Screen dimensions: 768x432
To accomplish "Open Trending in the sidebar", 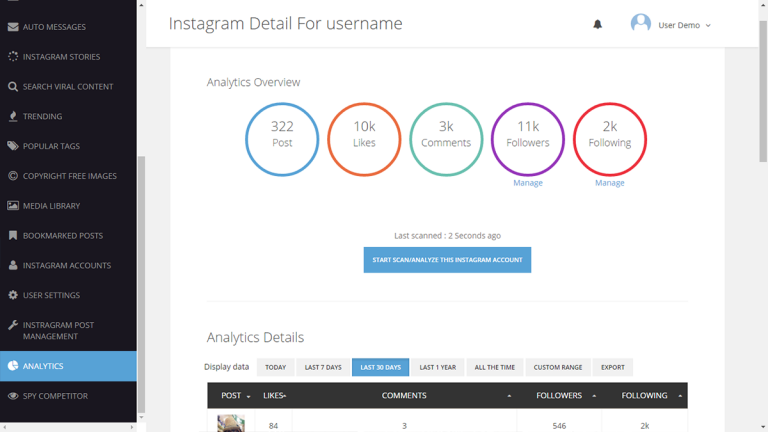I will tap(43, 116).
